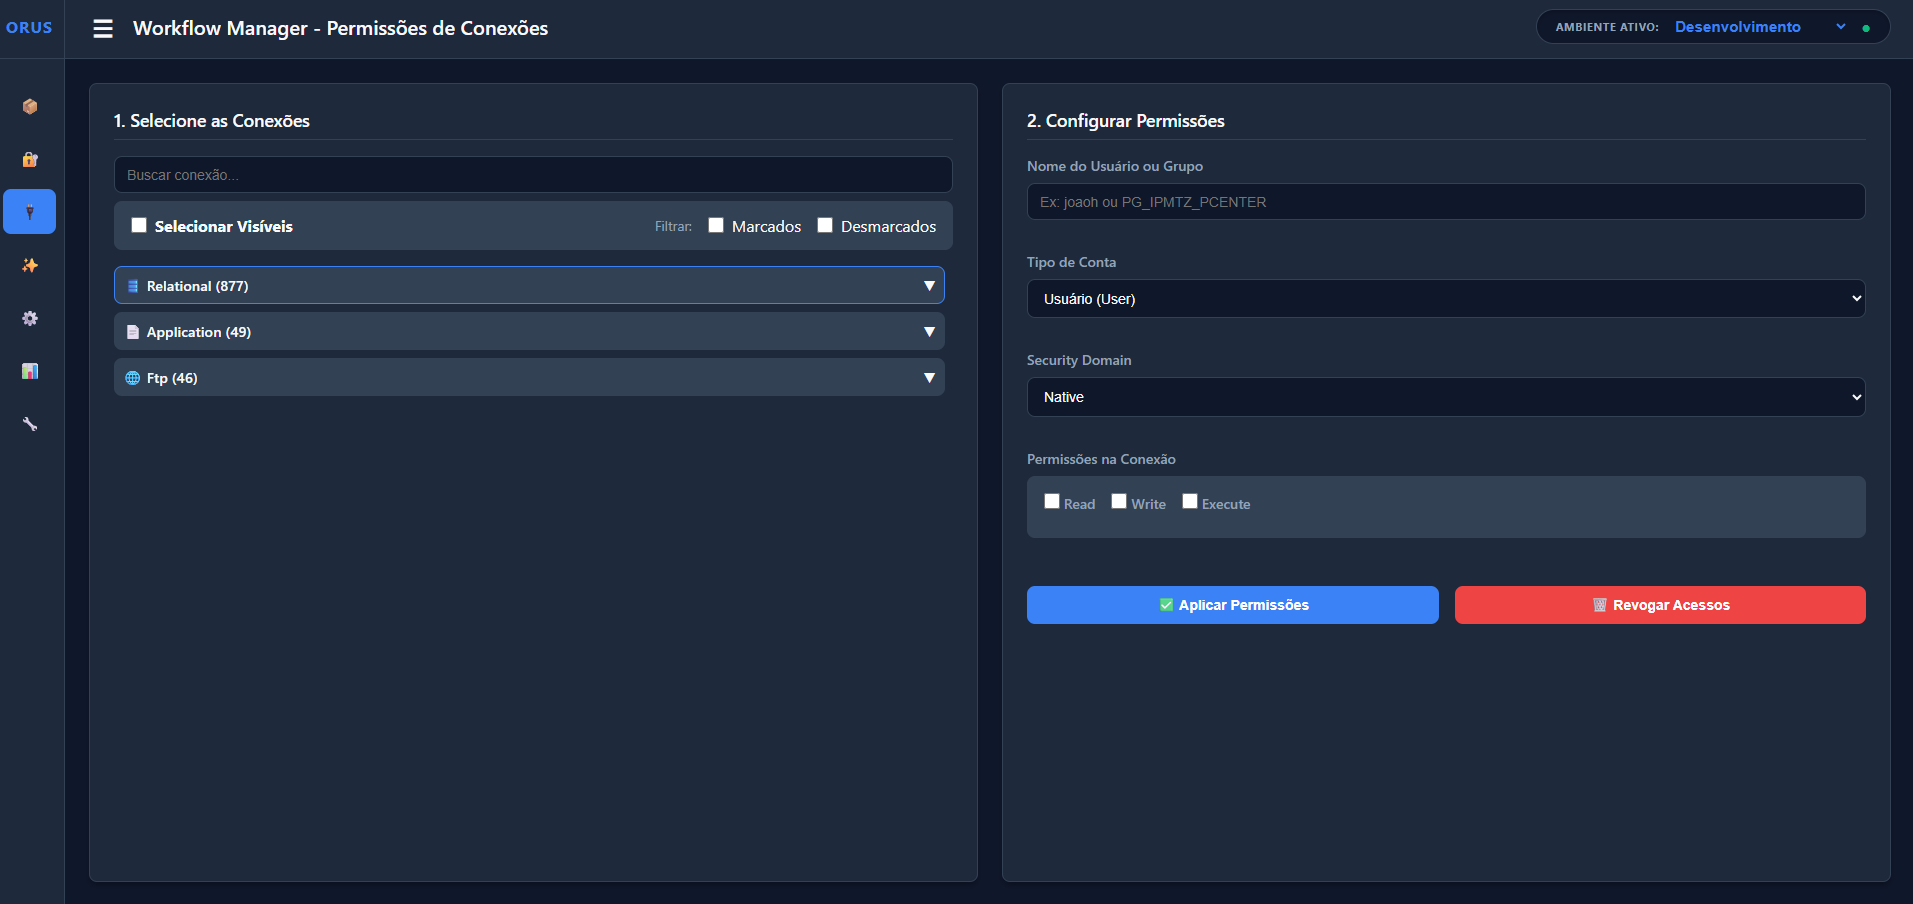Open the Security Domain dropdown
This screenshot has width=1913, height=904.
pyautogui.click(x=1446, y=397)
